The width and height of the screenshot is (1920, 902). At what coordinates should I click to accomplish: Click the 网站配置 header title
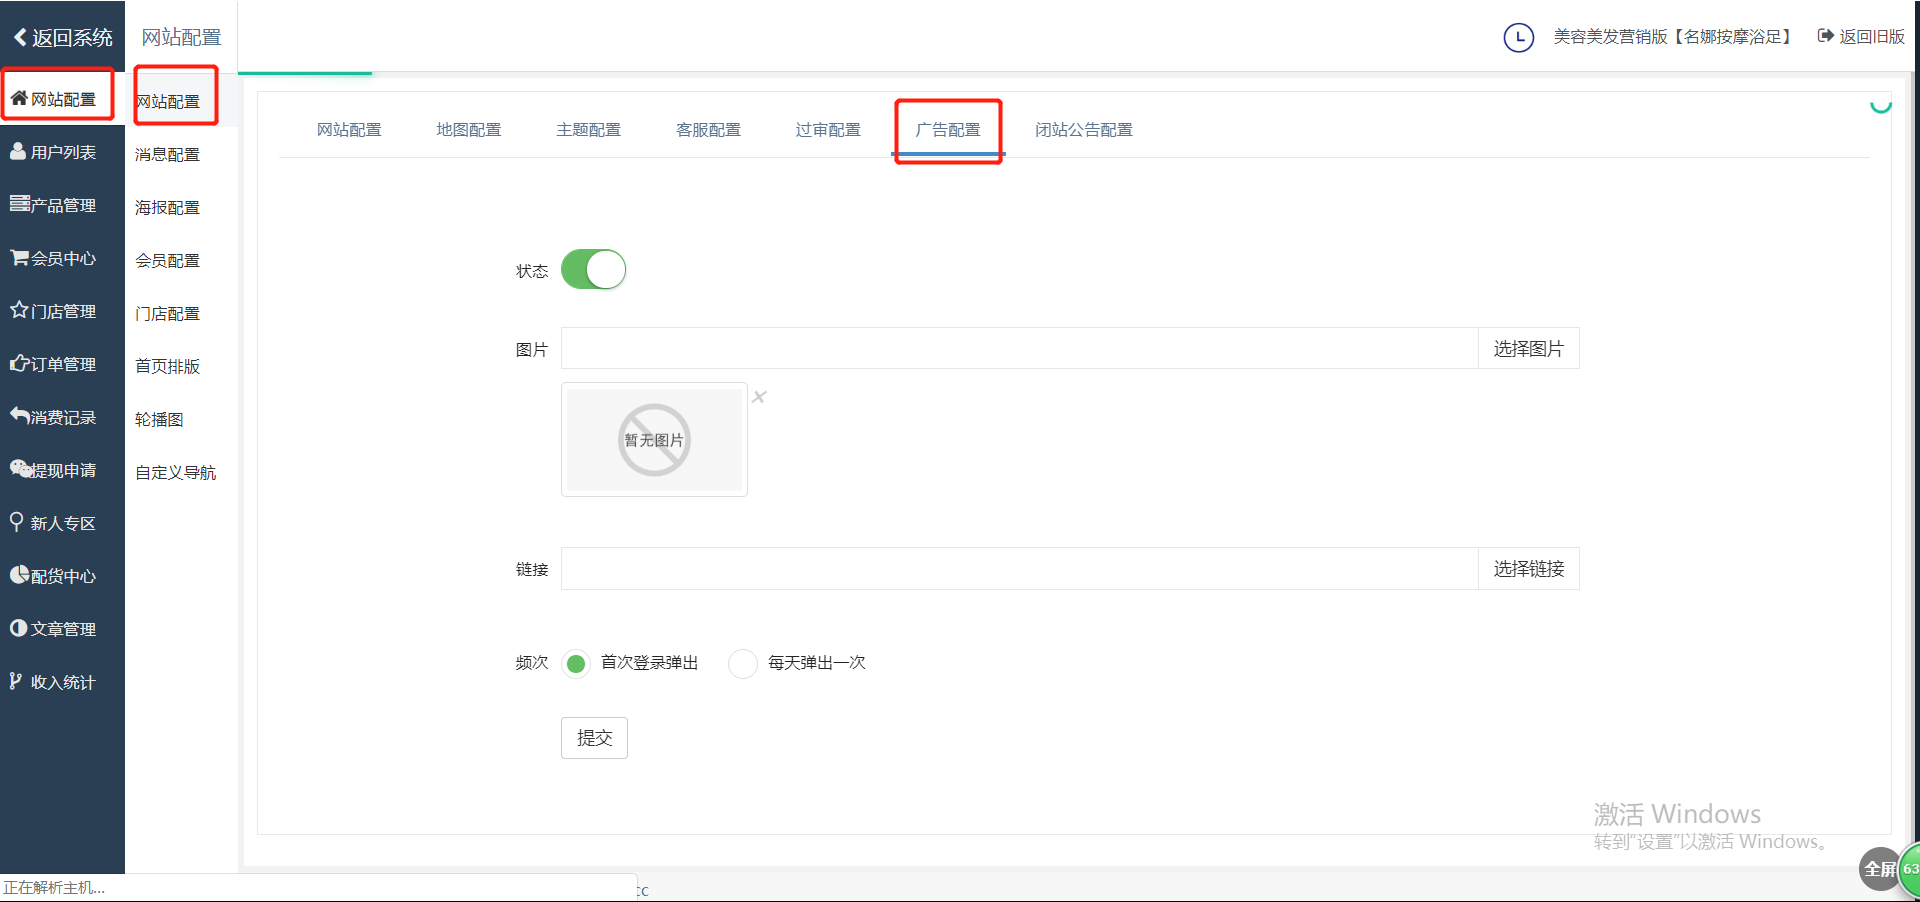(x=181, y=37)
